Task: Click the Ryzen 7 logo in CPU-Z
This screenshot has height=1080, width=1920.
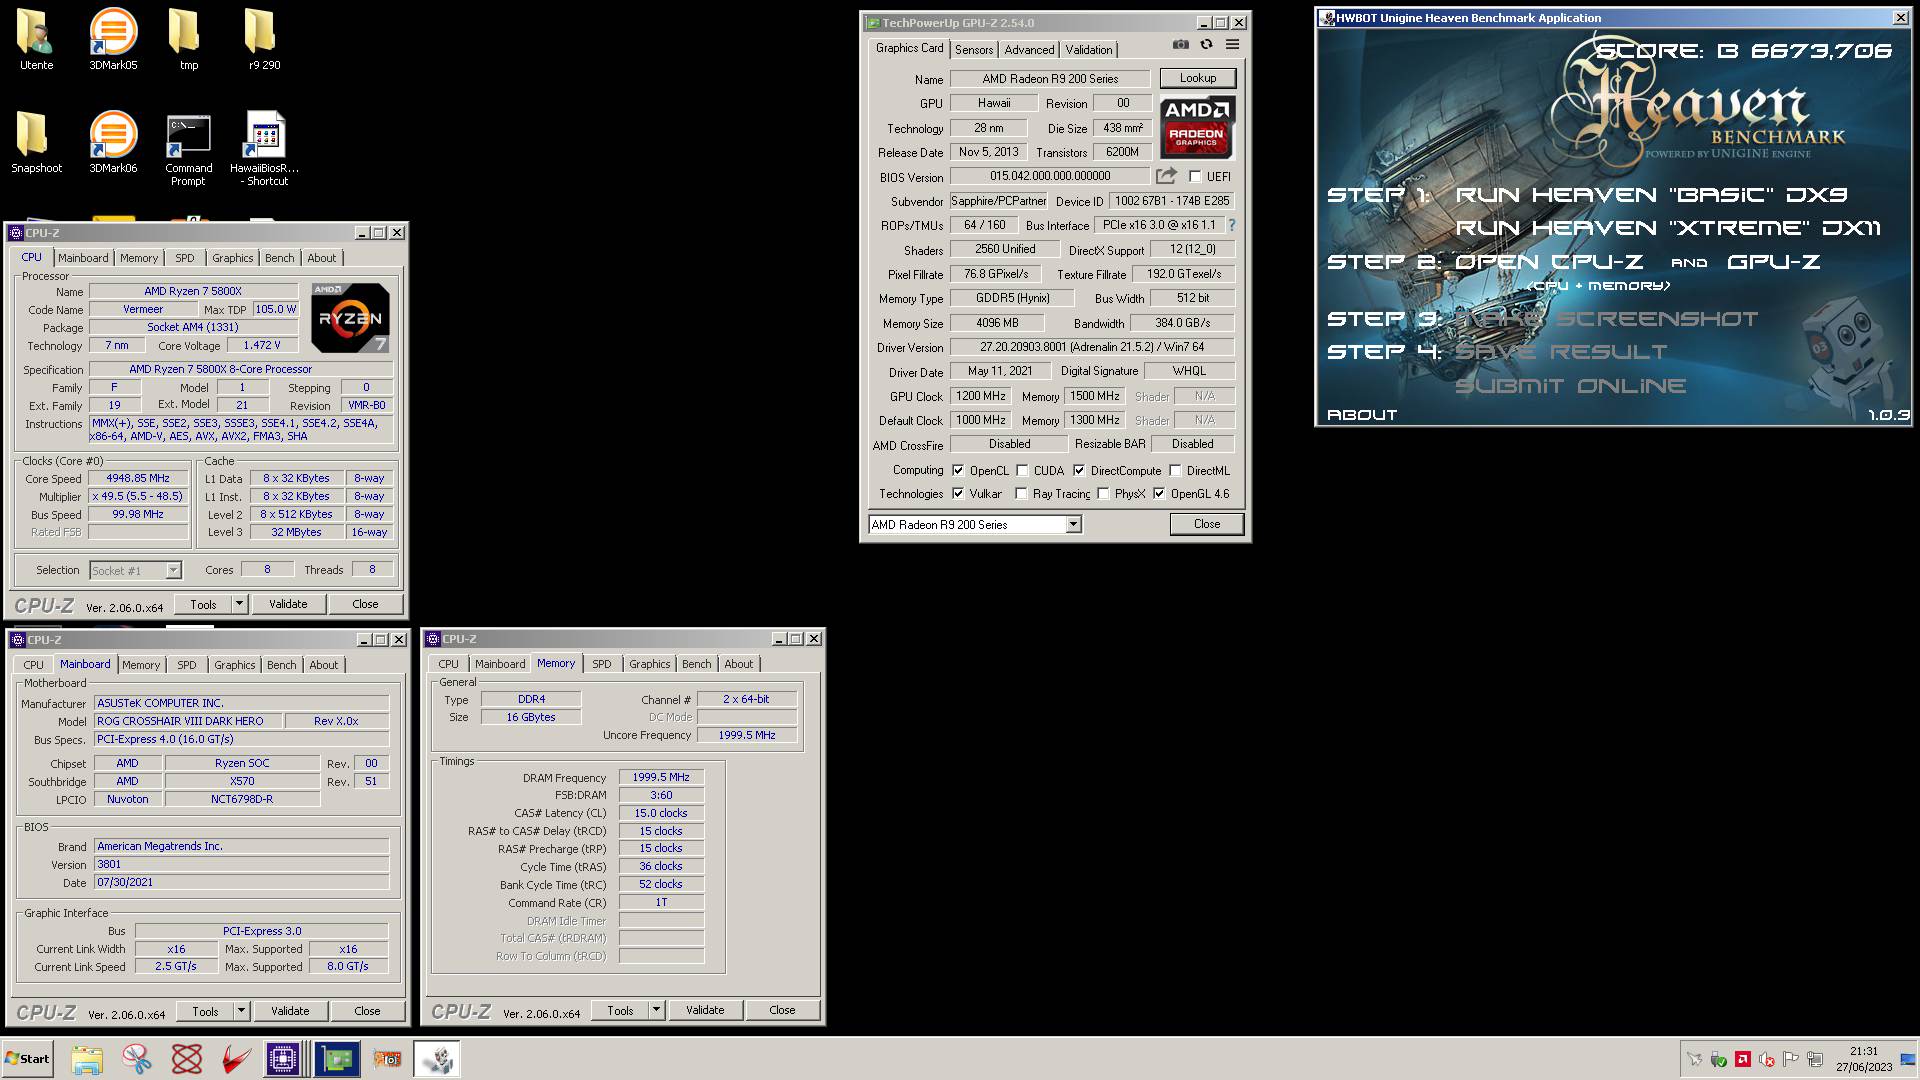Action: [350, 318]
